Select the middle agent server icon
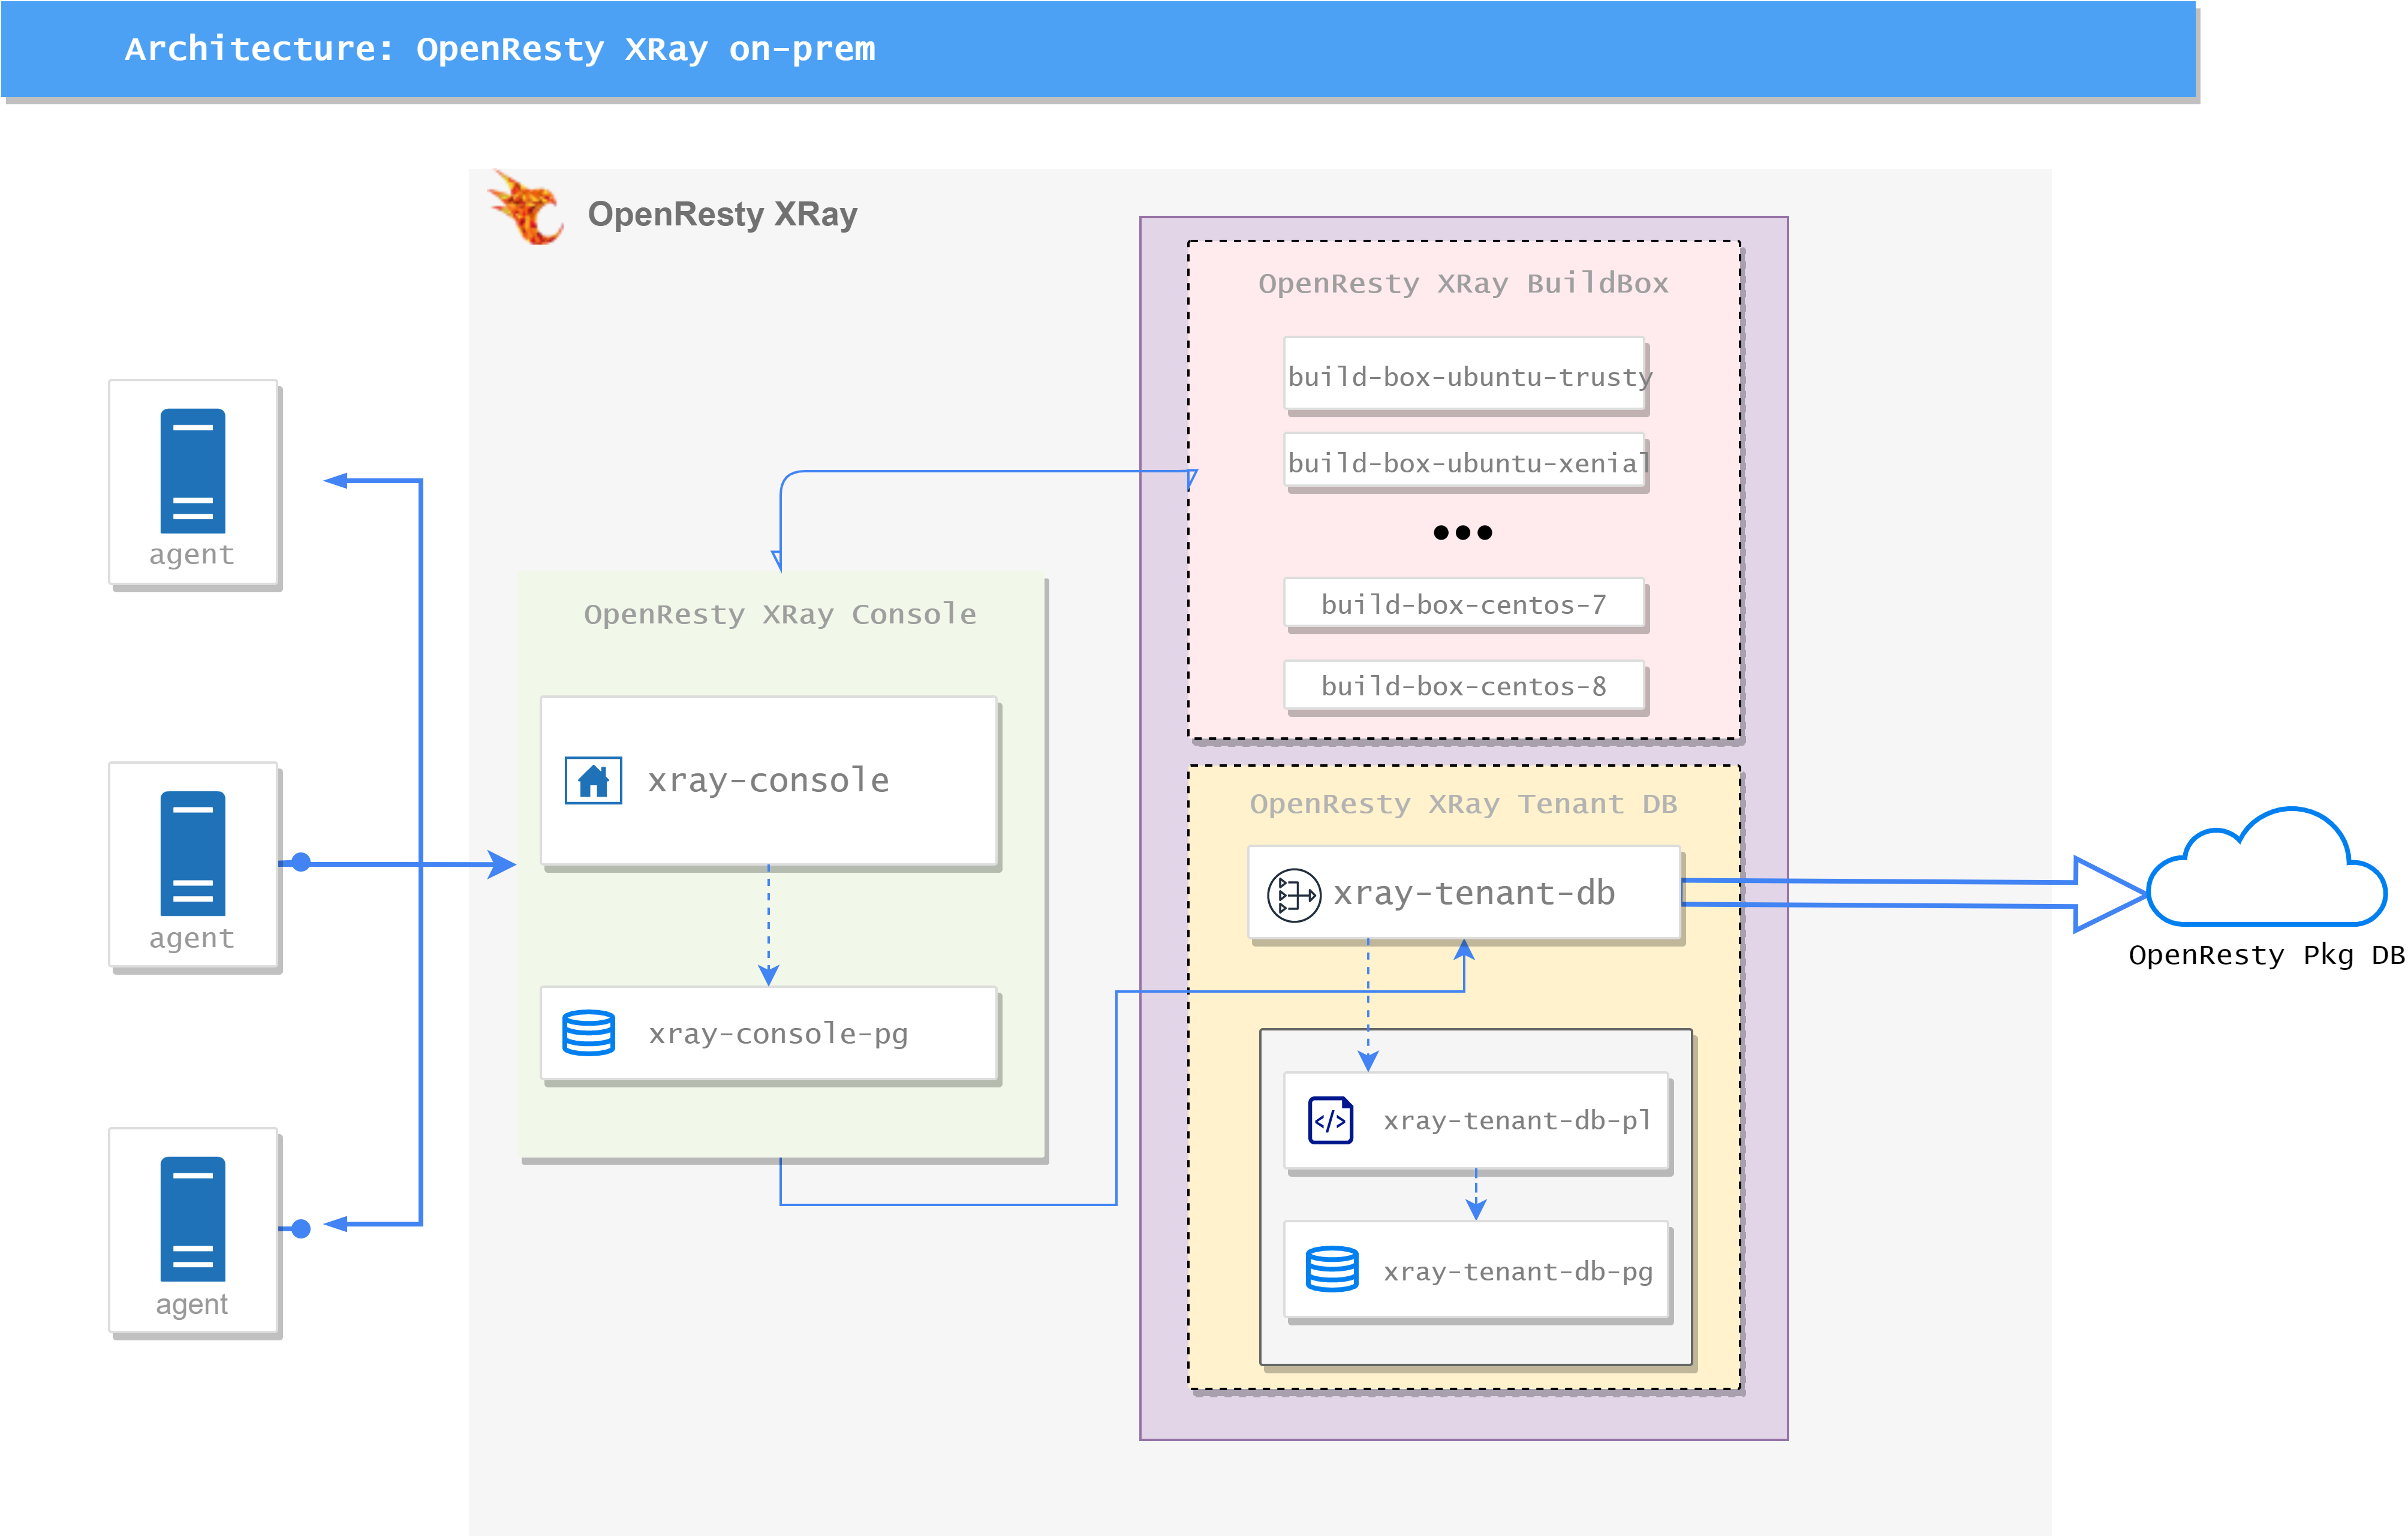The width and height of the screenshot is (2408, 1537). click(193, 853)
